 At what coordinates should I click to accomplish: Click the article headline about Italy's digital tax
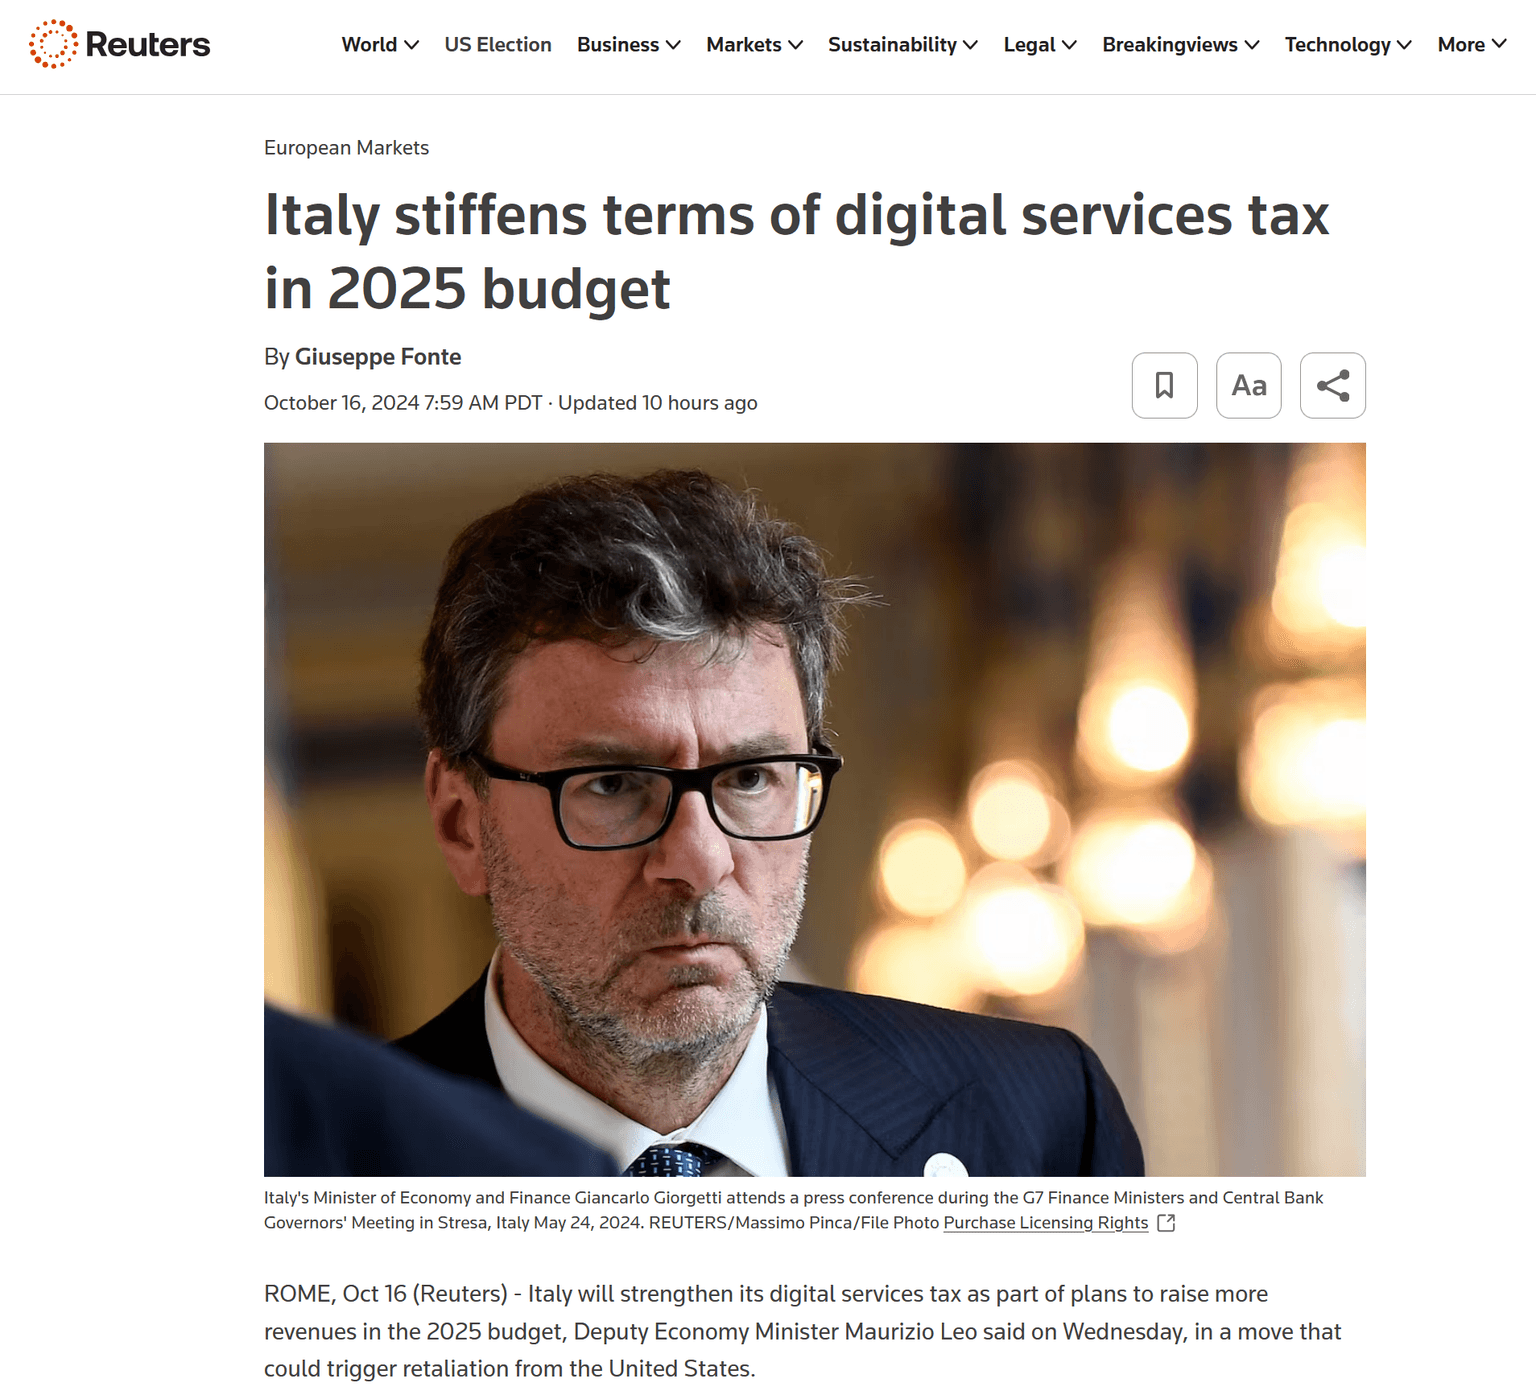796,252
